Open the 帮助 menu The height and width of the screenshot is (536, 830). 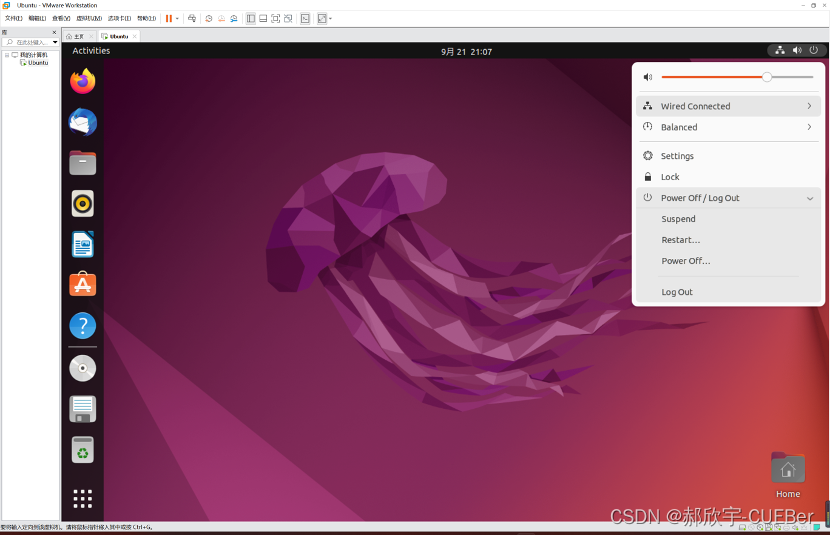point(147,19)
